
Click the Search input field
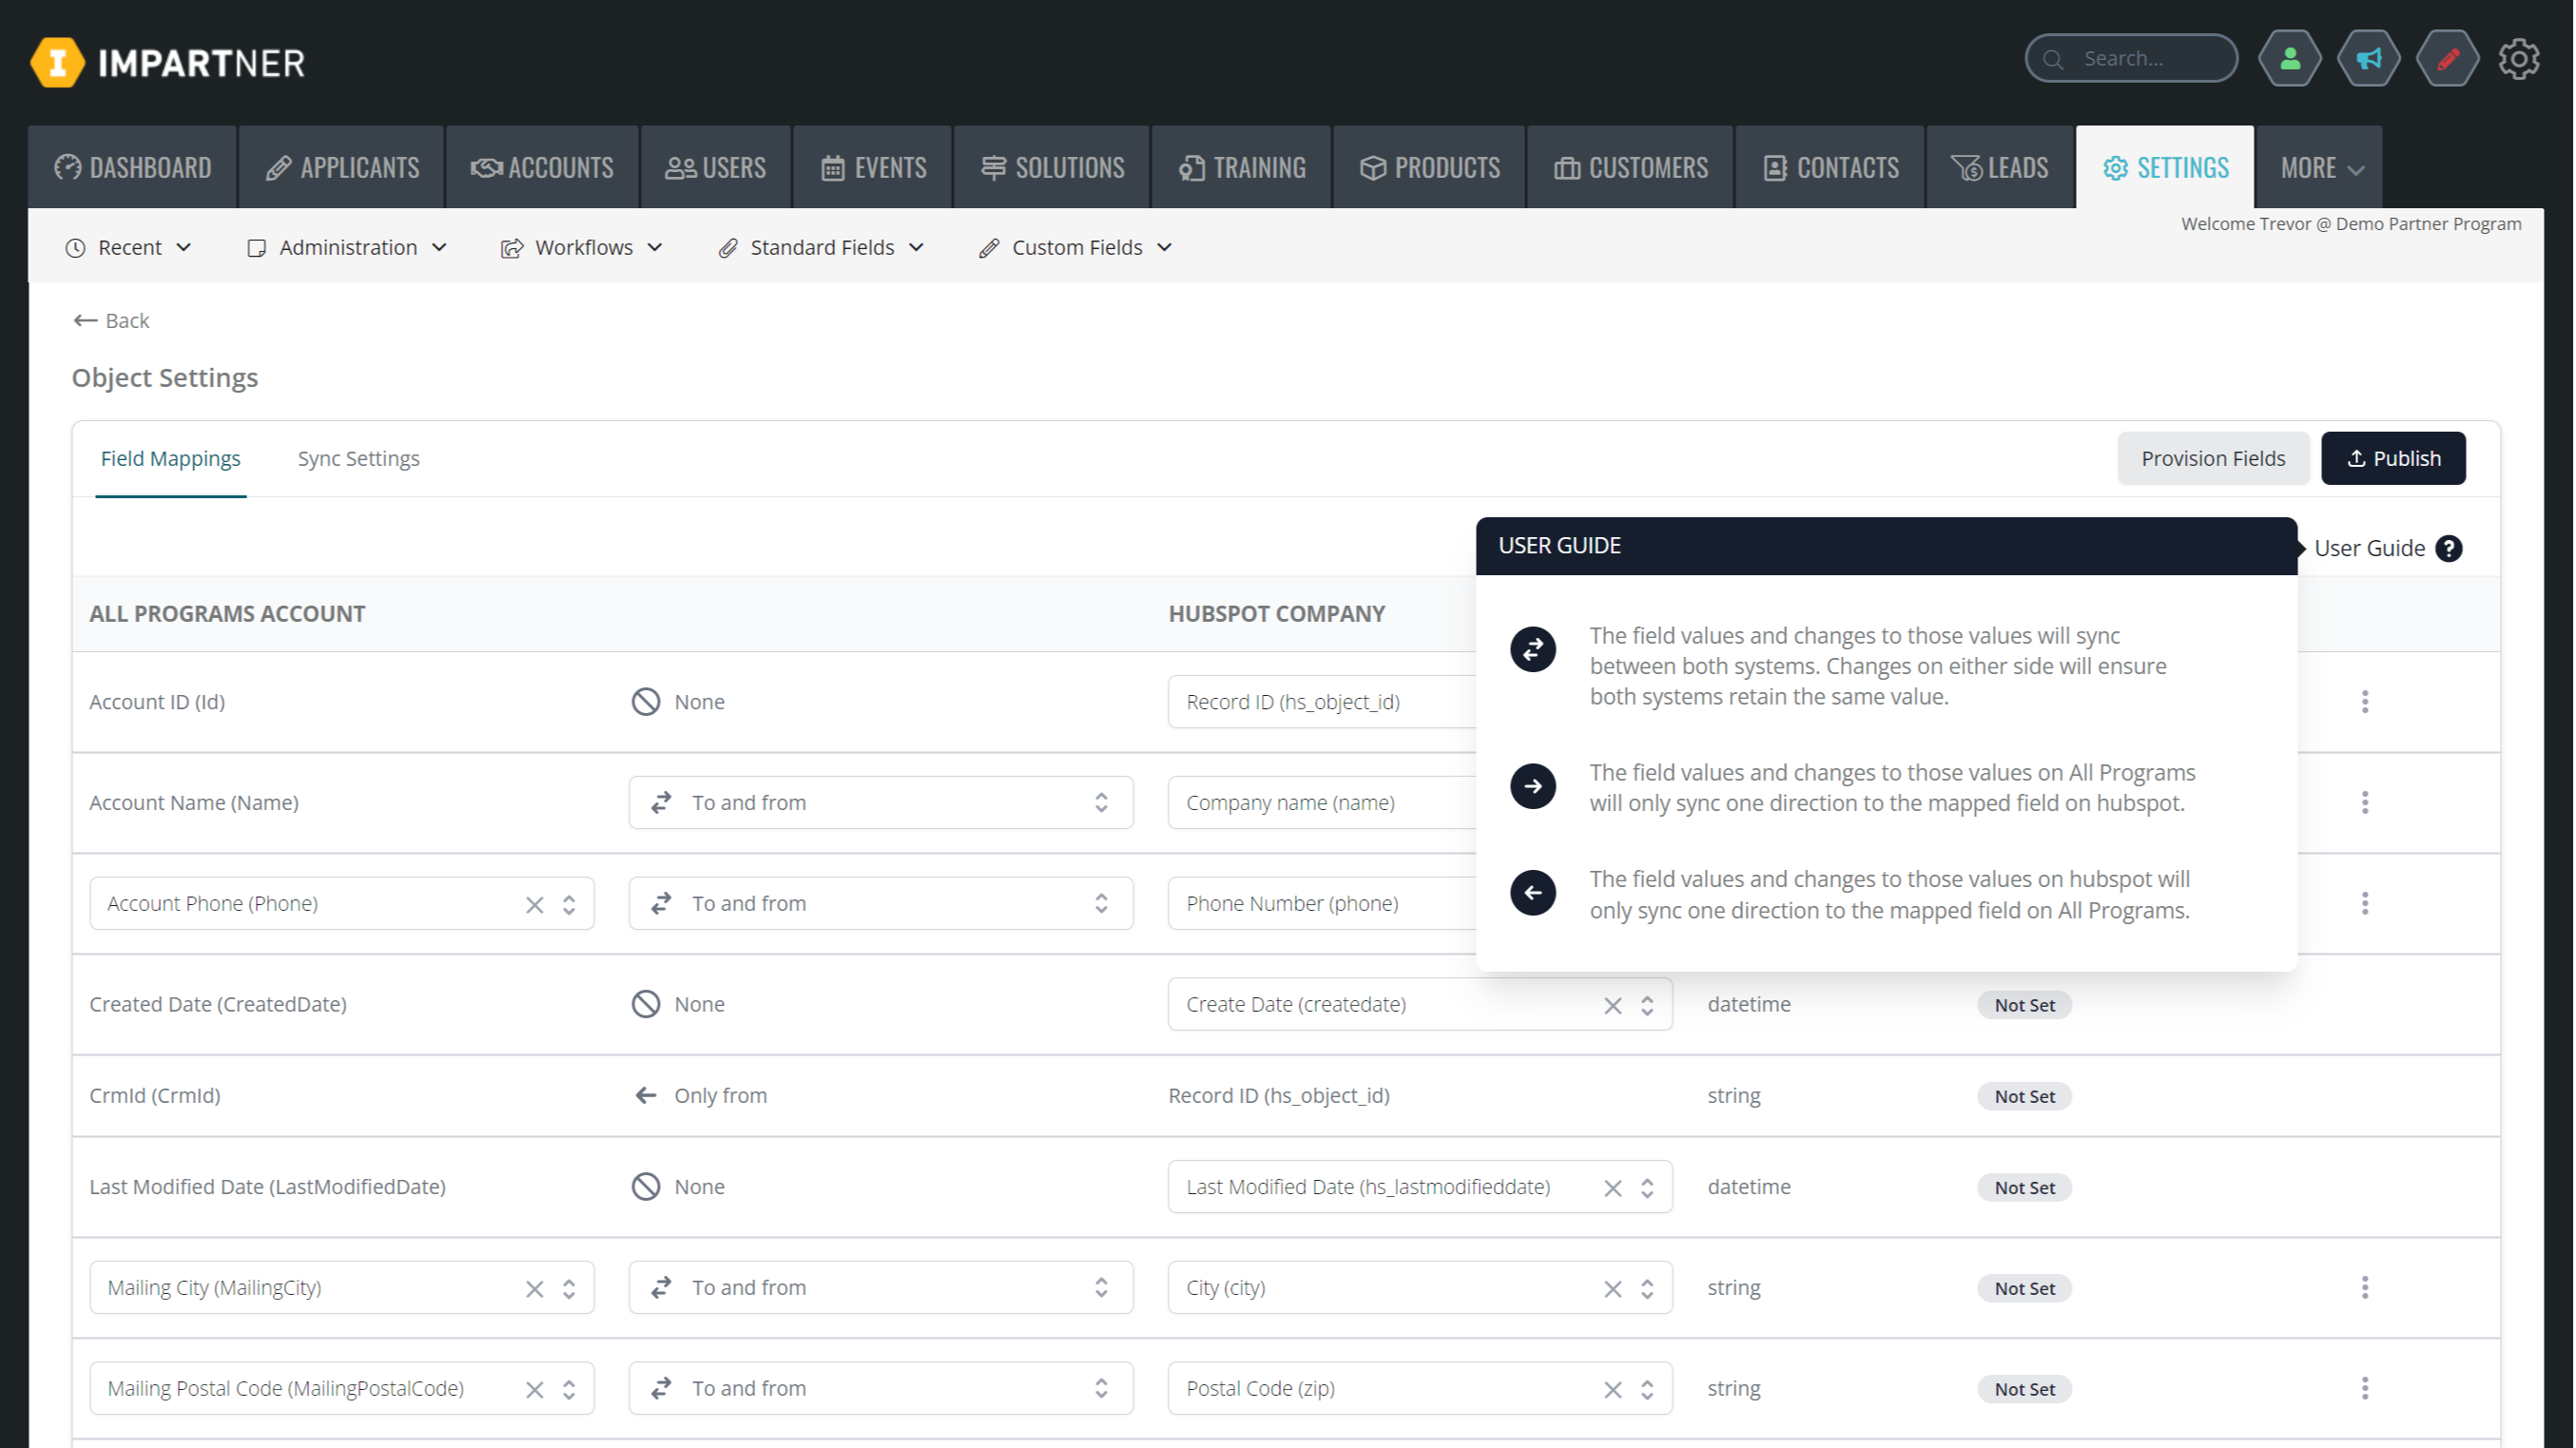click(2131, 59)
